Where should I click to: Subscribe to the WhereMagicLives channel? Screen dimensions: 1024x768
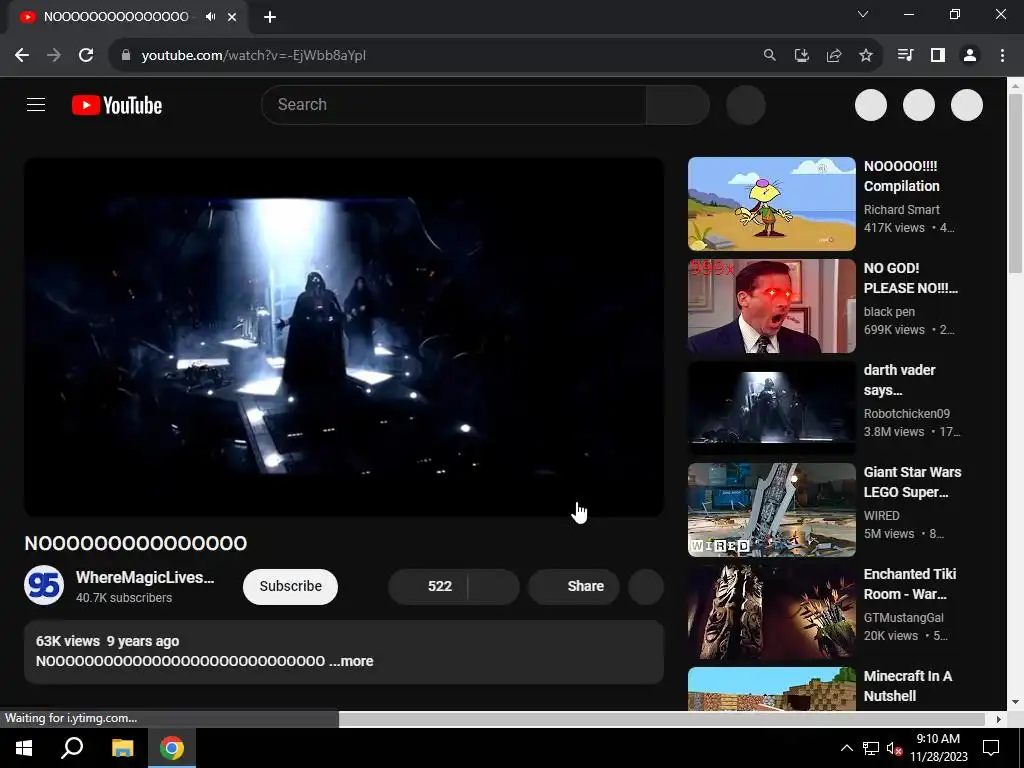(290, 586)
